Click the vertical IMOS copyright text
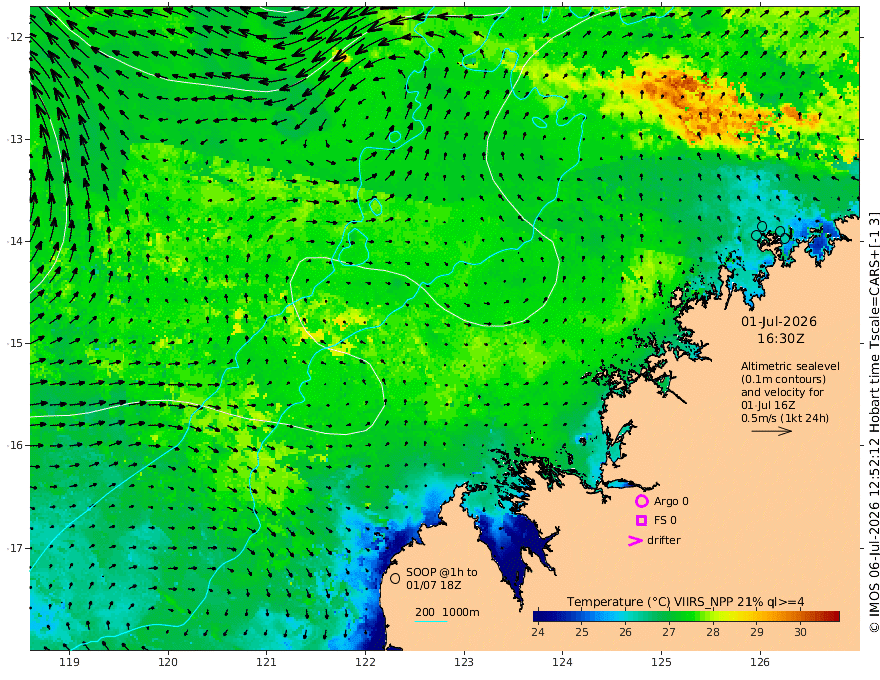 [874, 421]
